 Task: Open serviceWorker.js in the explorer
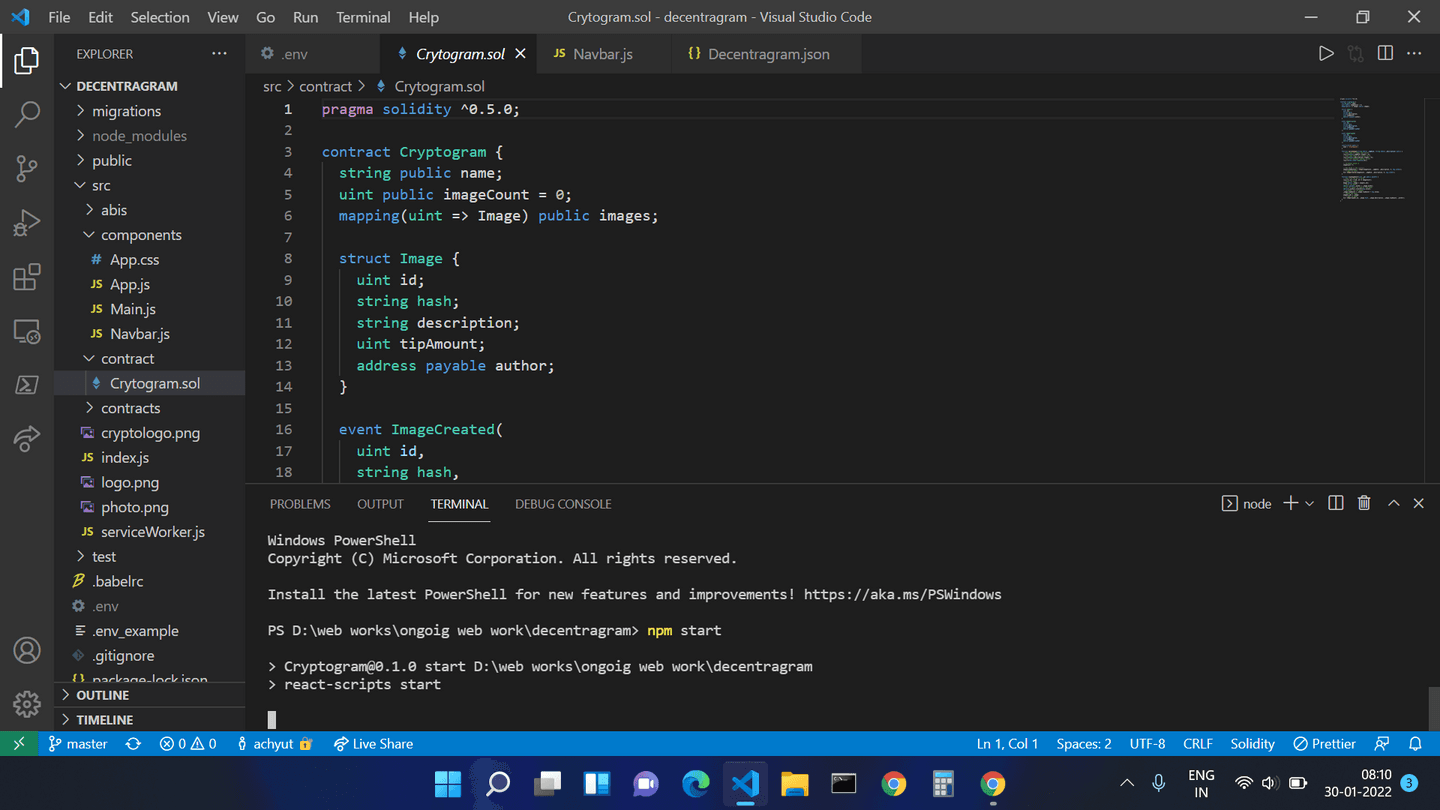(150, 532)
